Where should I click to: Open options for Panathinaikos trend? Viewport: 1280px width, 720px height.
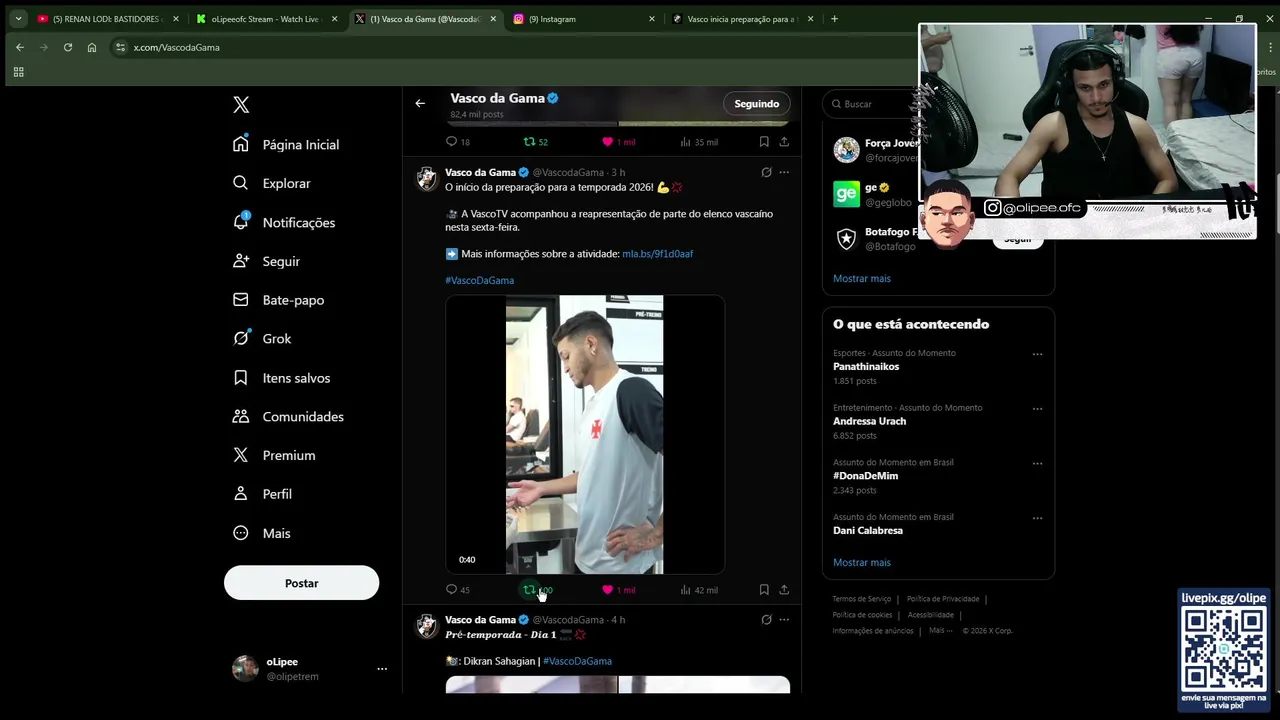click(1037, 354)
